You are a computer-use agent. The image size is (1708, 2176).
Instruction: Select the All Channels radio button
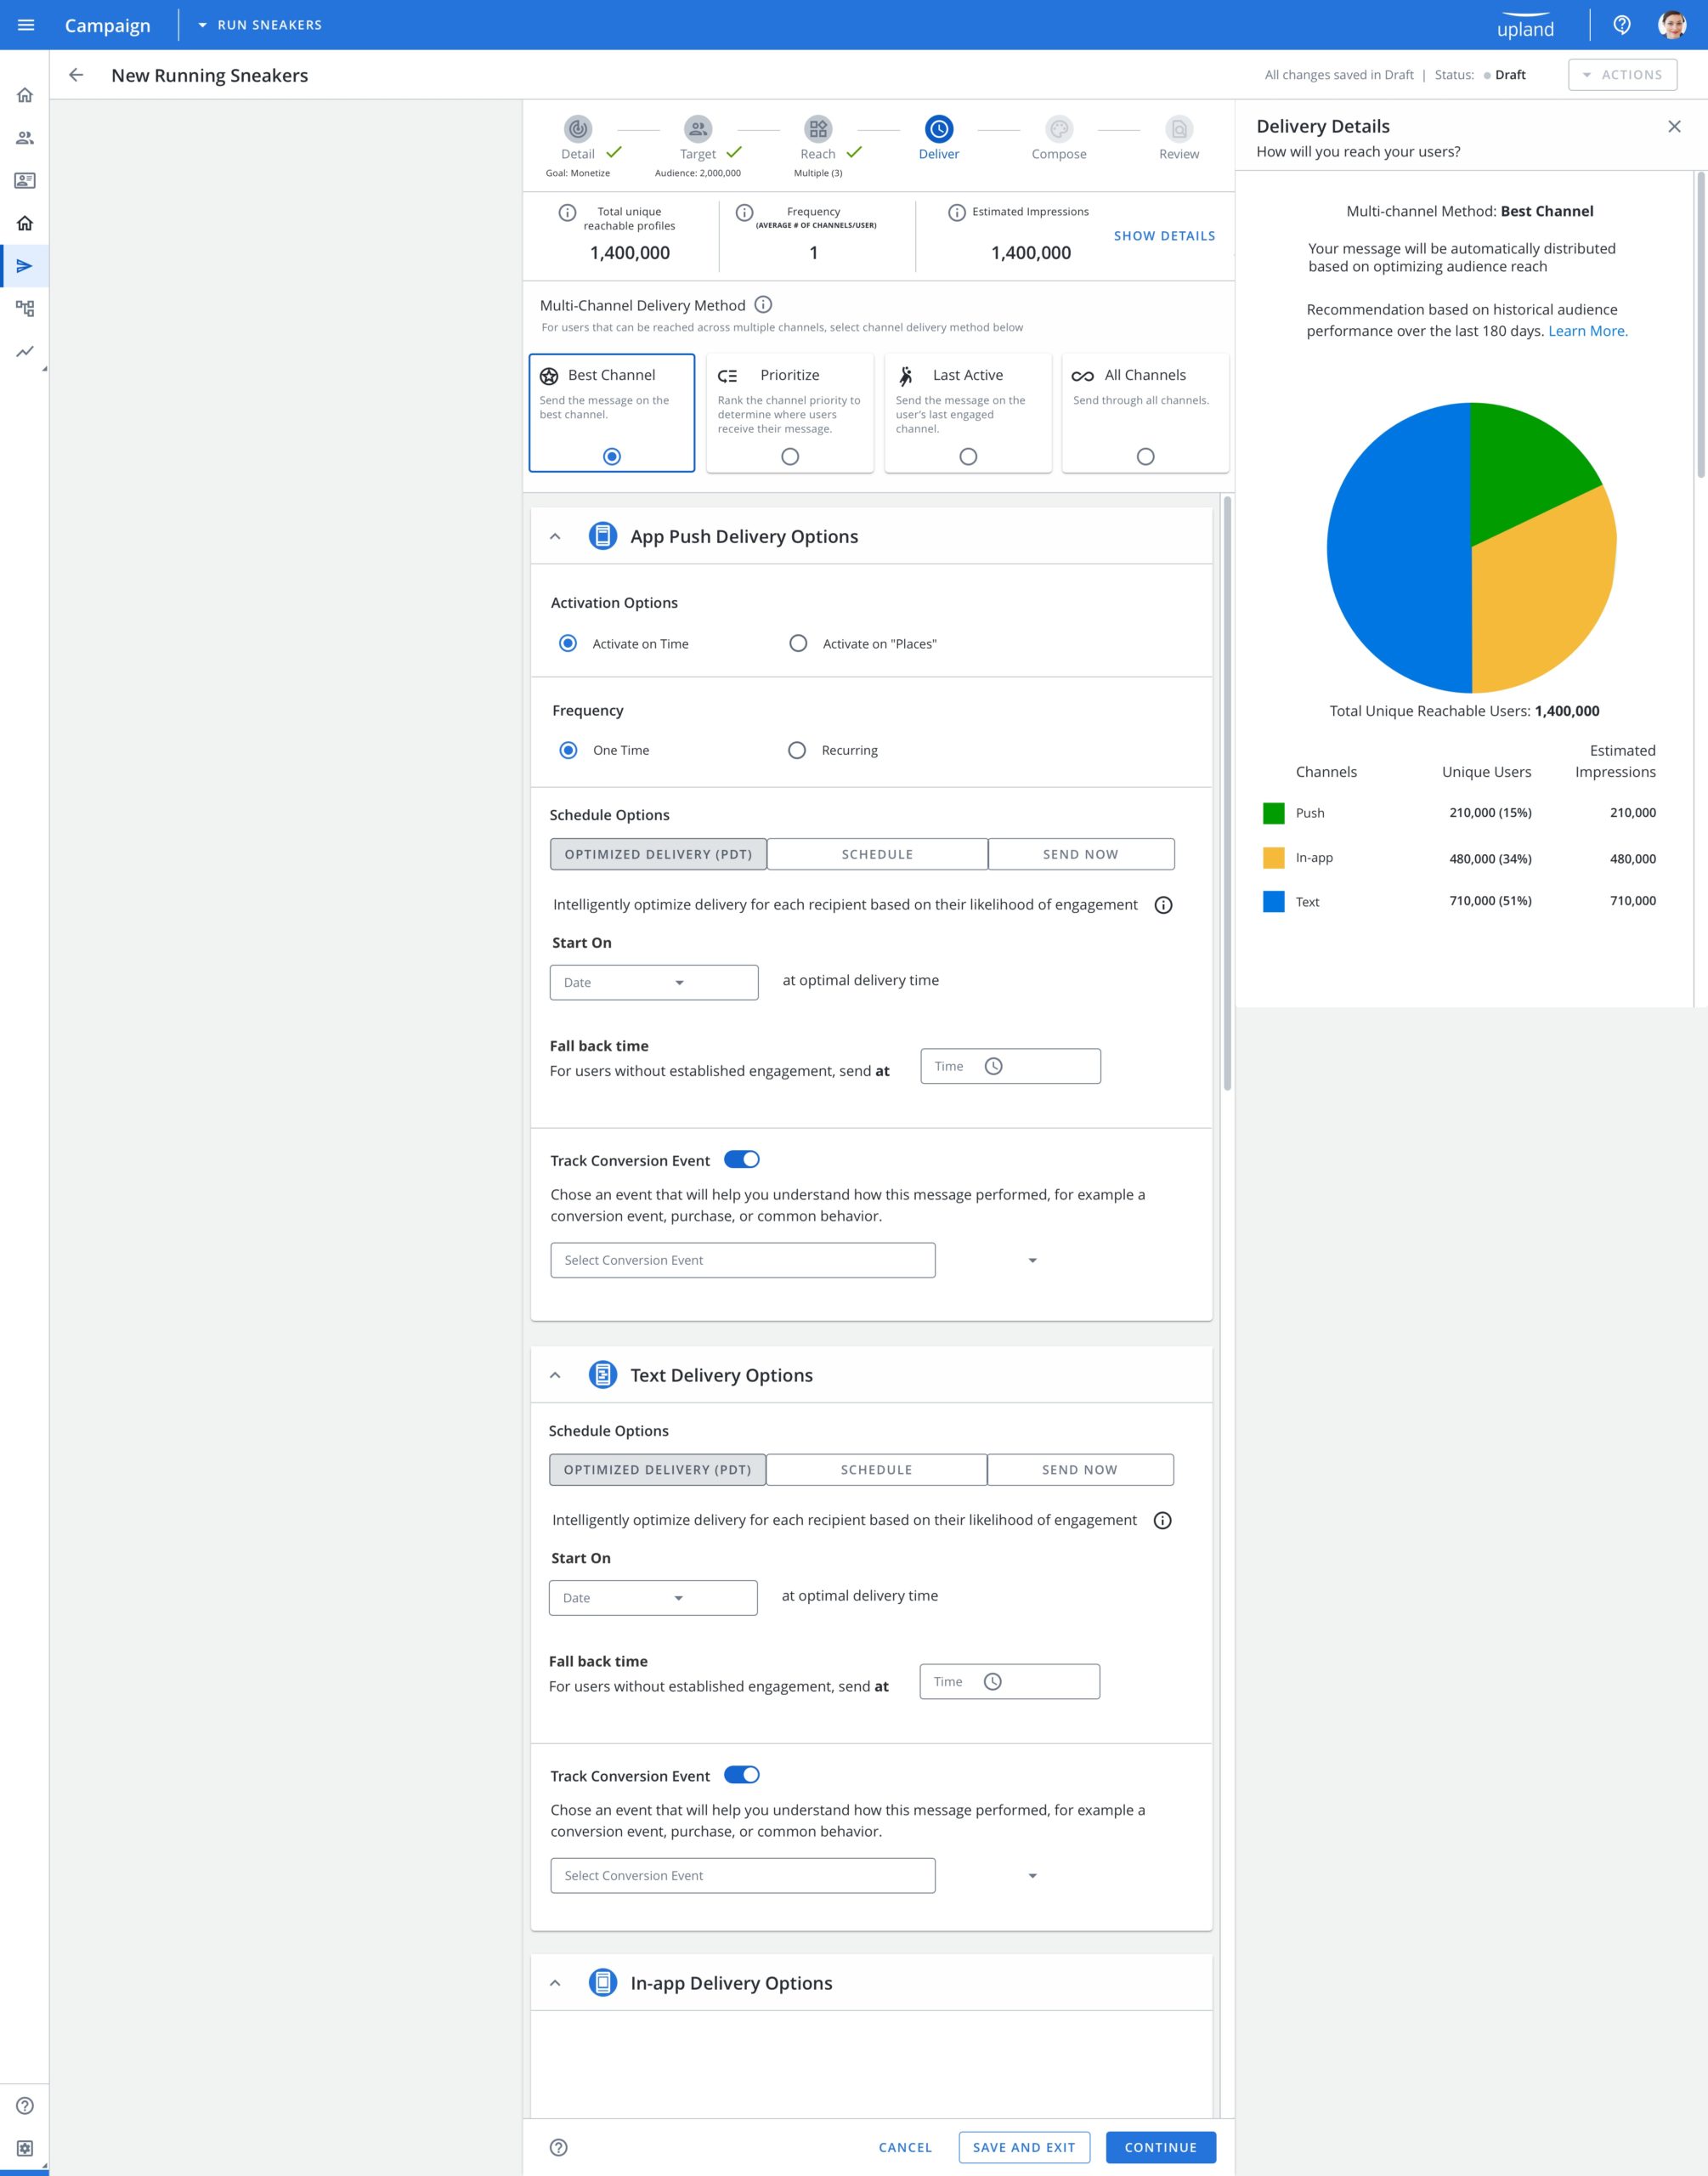(1146, 456)
